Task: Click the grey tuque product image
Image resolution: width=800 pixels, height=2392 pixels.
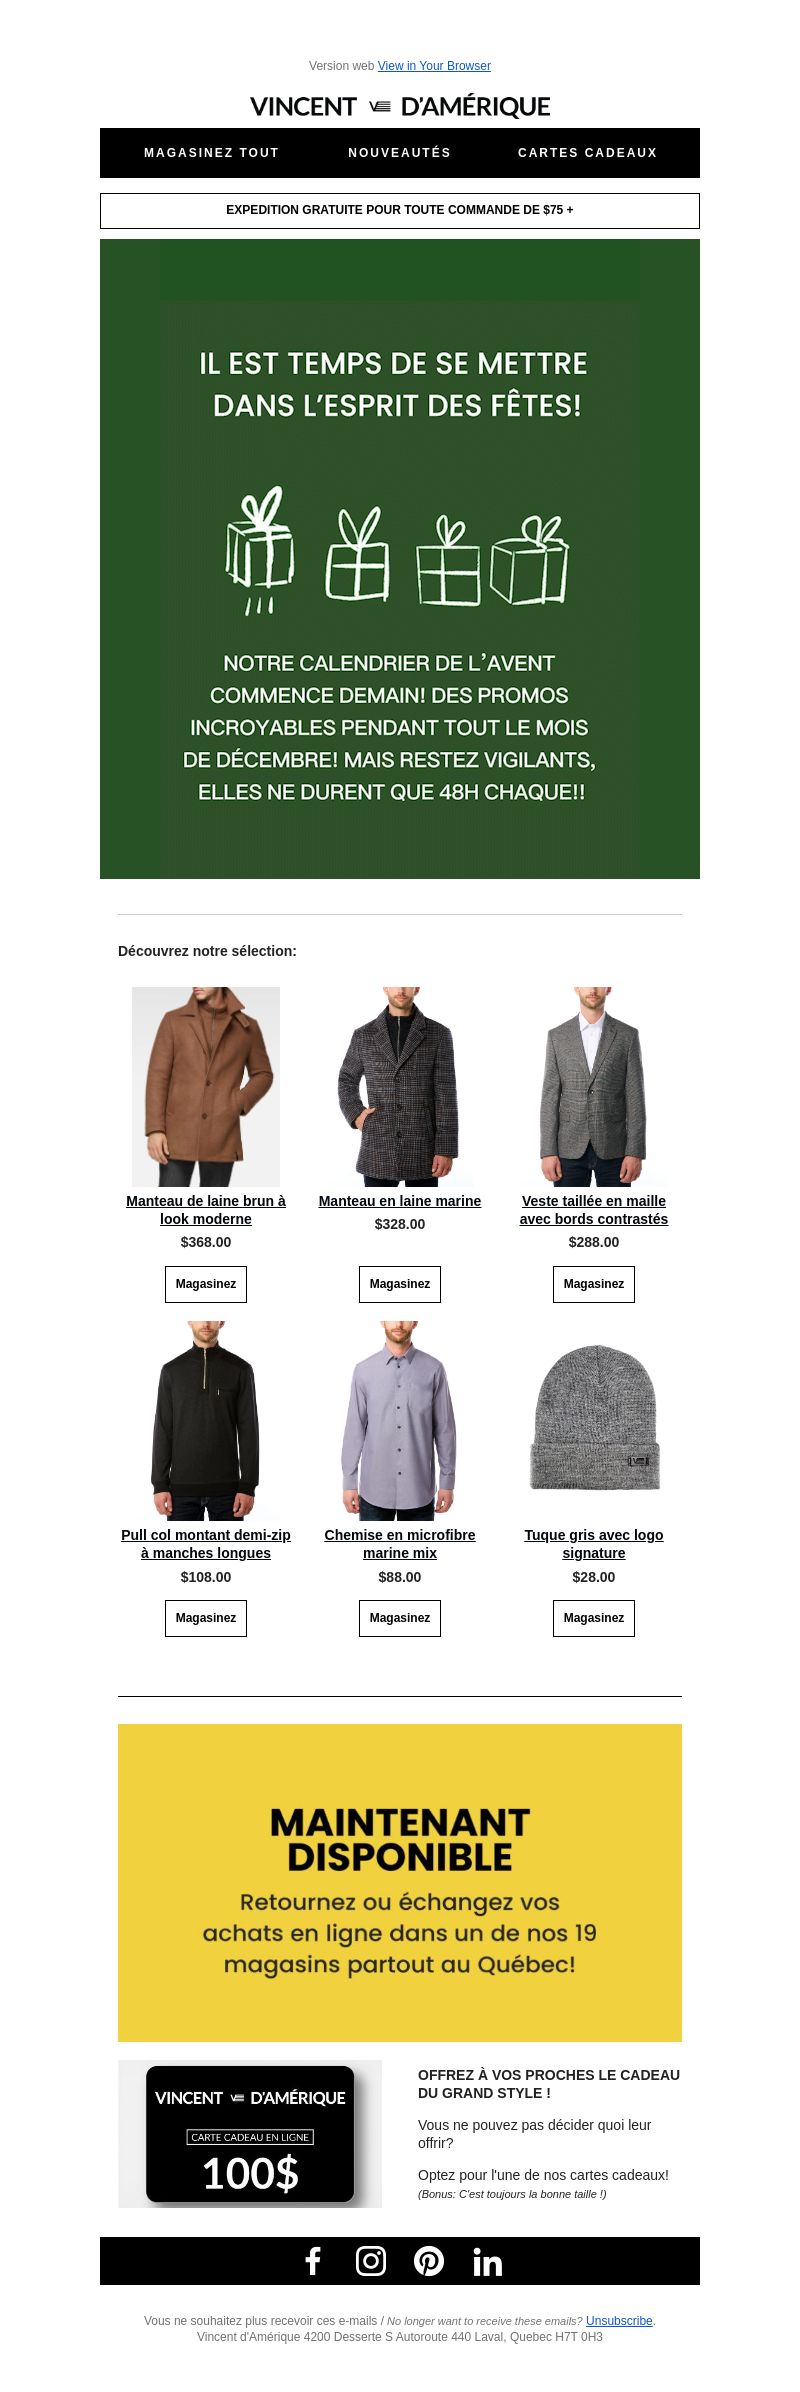Action: click(594, 1421)
